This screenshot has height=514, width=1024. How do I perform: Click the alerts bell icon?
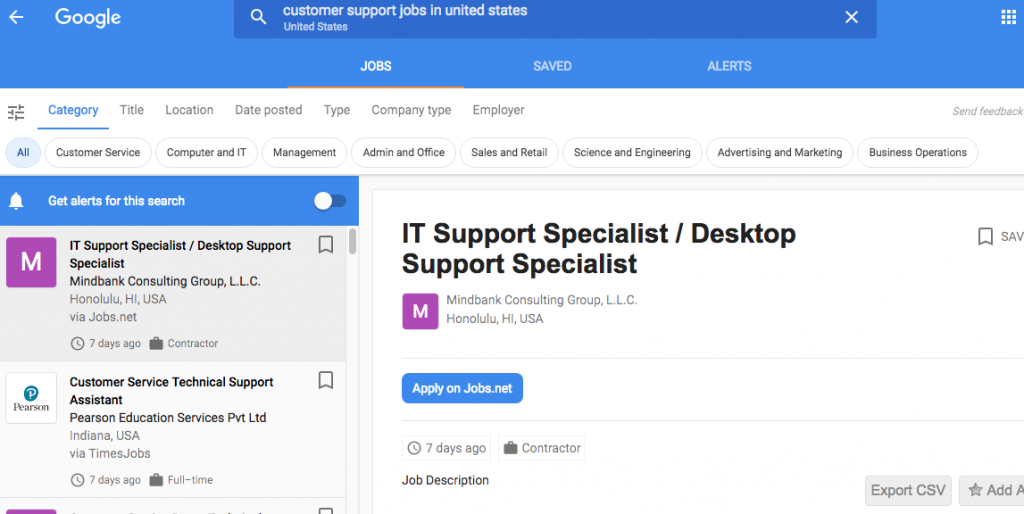(x=16, y=201)
